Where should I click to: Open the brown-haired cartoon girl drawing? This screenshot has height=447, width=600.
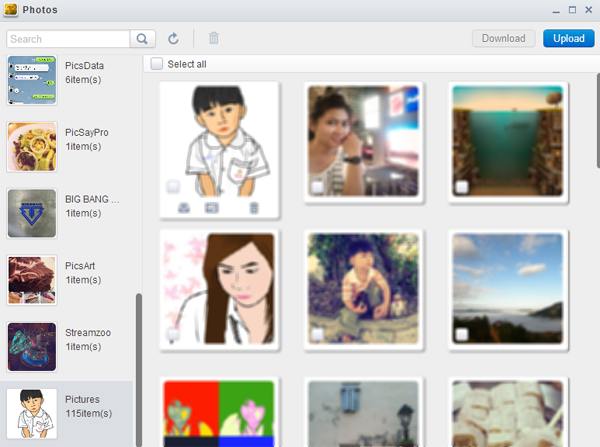219,289
